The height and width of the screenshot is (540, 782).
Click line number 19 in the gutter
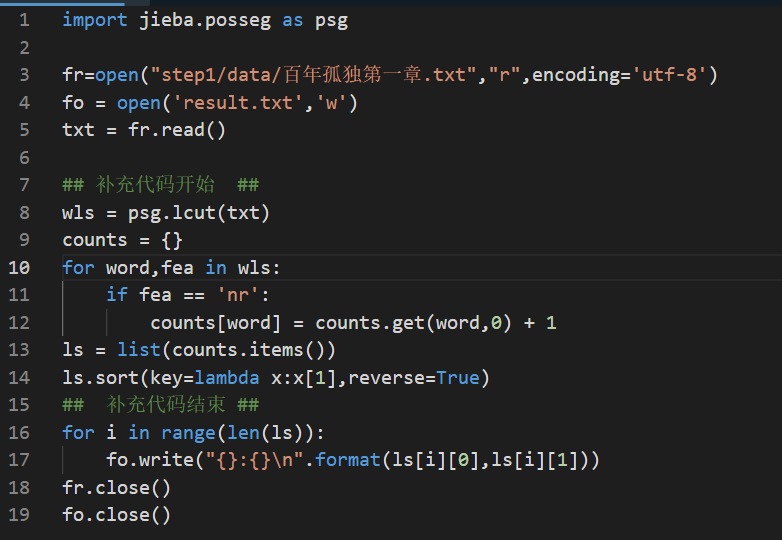pyautogui.click(x=19, y=514)
